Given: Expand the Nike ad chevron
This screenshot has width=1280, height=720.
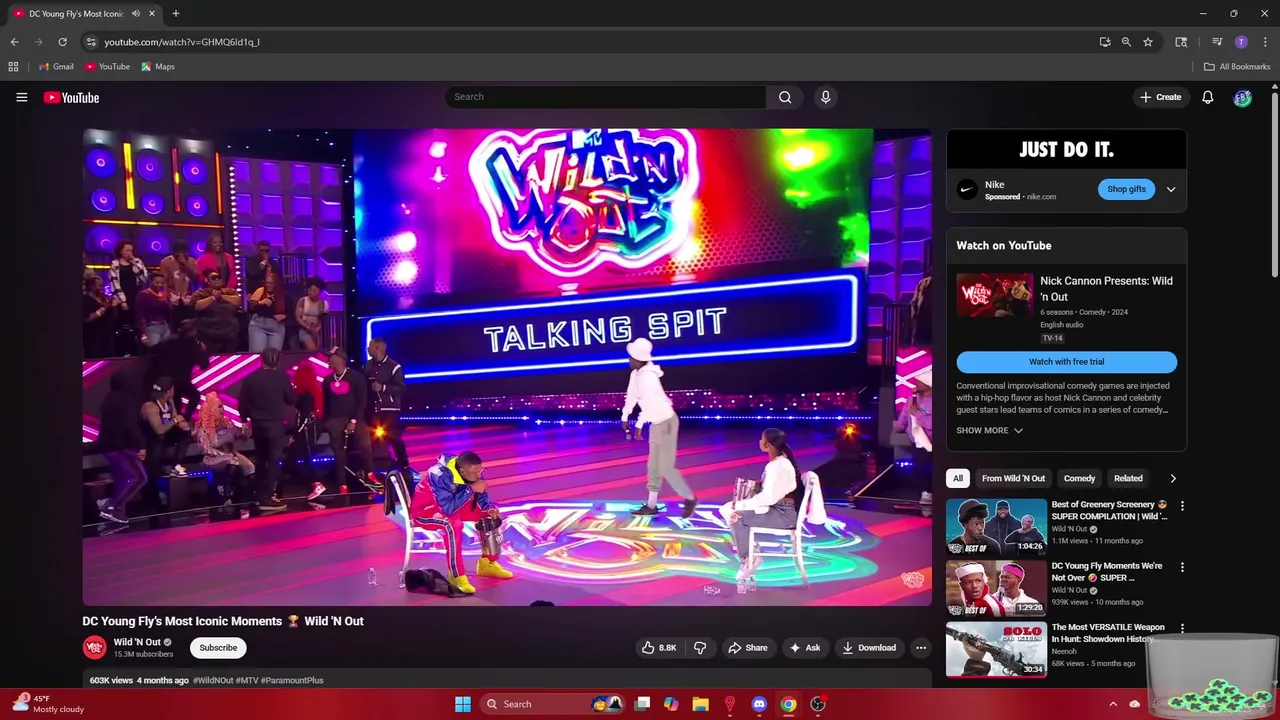Looking at the screenshot, I should point(1170,189).
